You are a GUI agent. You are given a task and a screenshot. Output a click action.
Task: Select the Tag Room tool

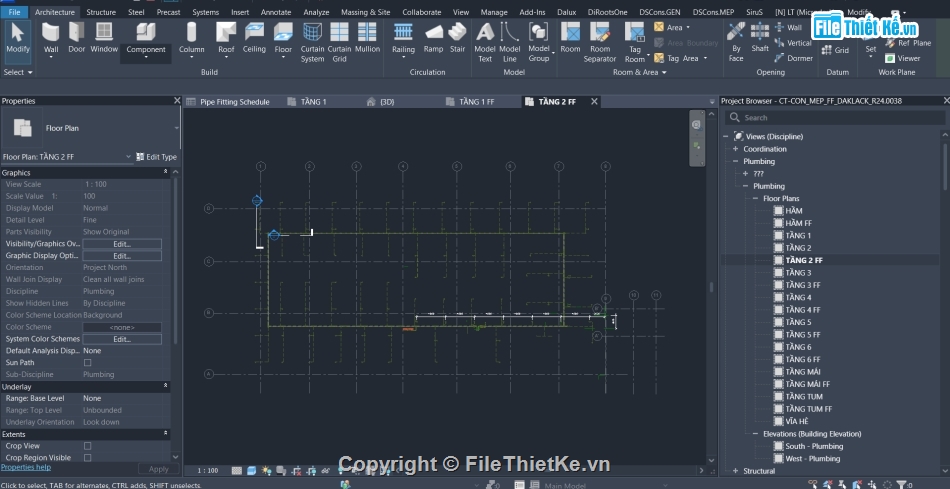(x=634, y=42)
